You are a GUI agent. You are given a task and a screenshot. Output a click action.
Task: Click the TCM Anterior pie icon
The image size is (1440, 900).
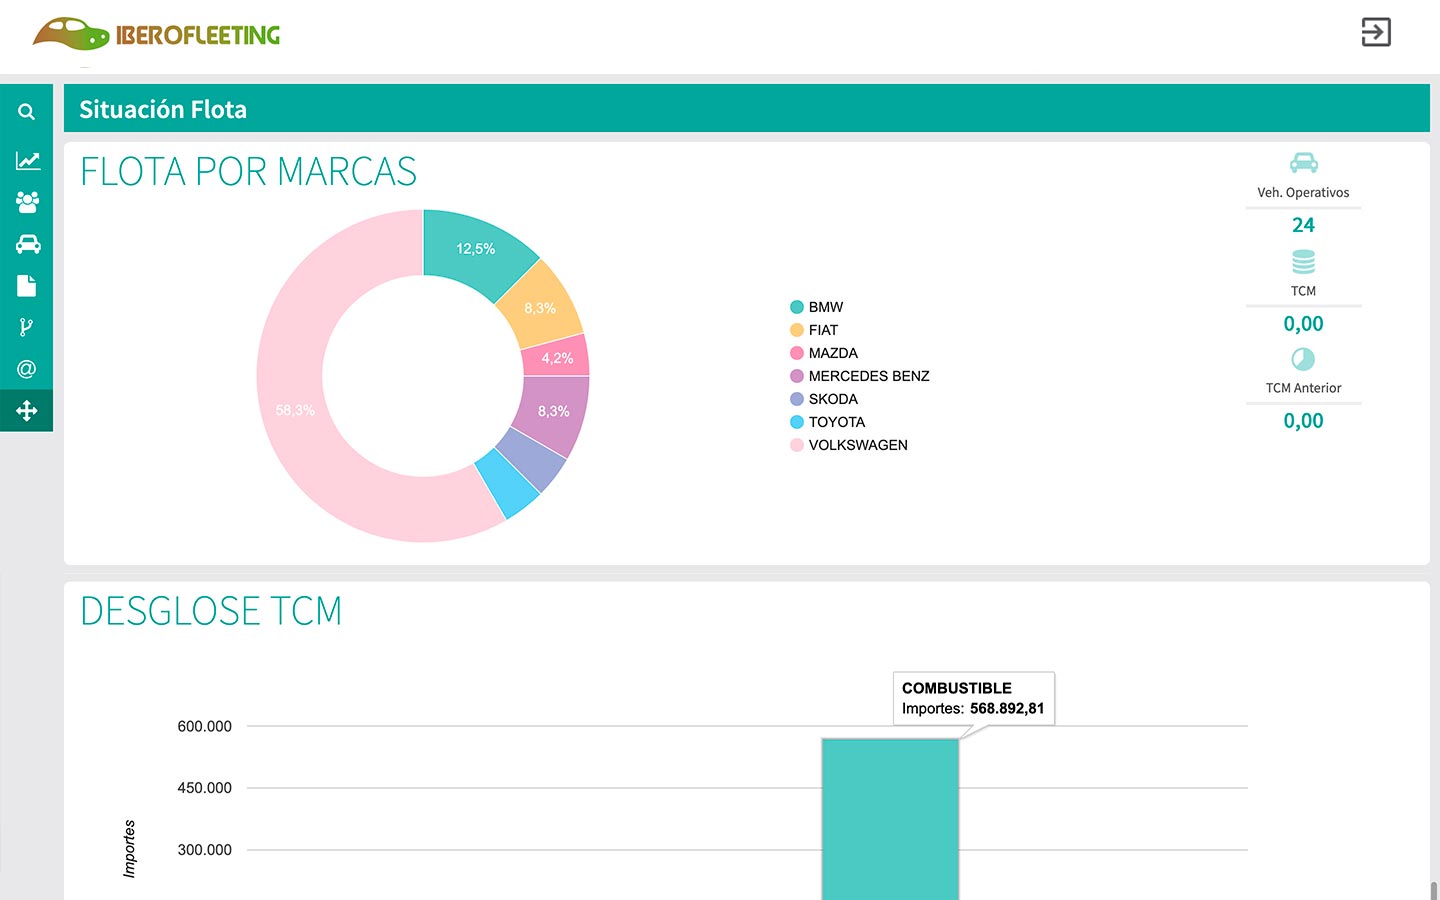point(1303,359)
